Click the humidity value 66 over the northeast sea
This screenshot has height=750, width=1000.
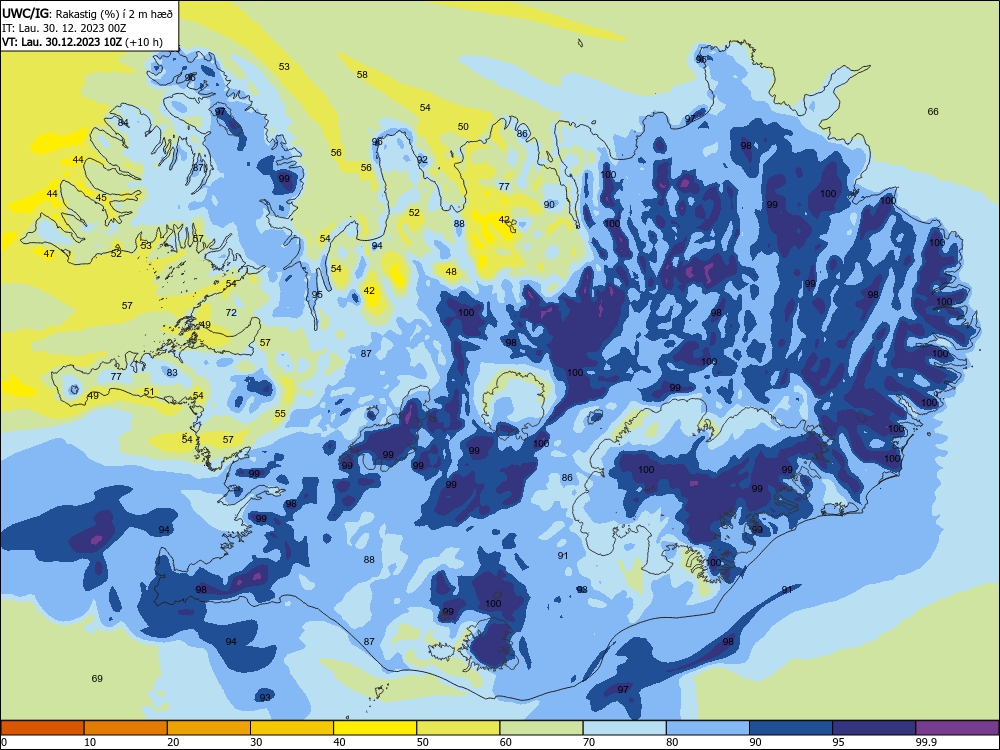pyautogui.click(x=933, y=112)
